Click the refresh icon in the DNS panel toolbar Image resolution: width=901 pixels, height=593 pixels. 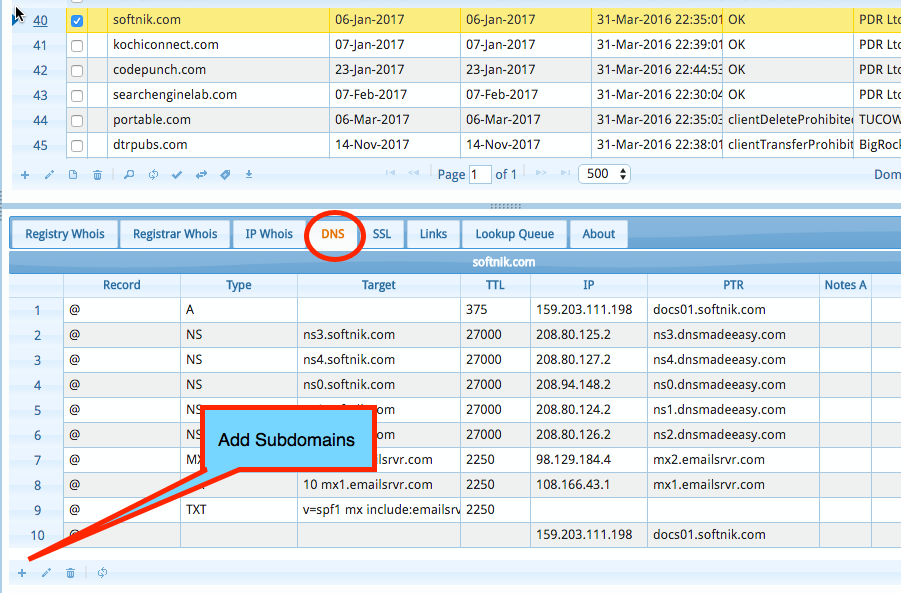tap(102, 573)
